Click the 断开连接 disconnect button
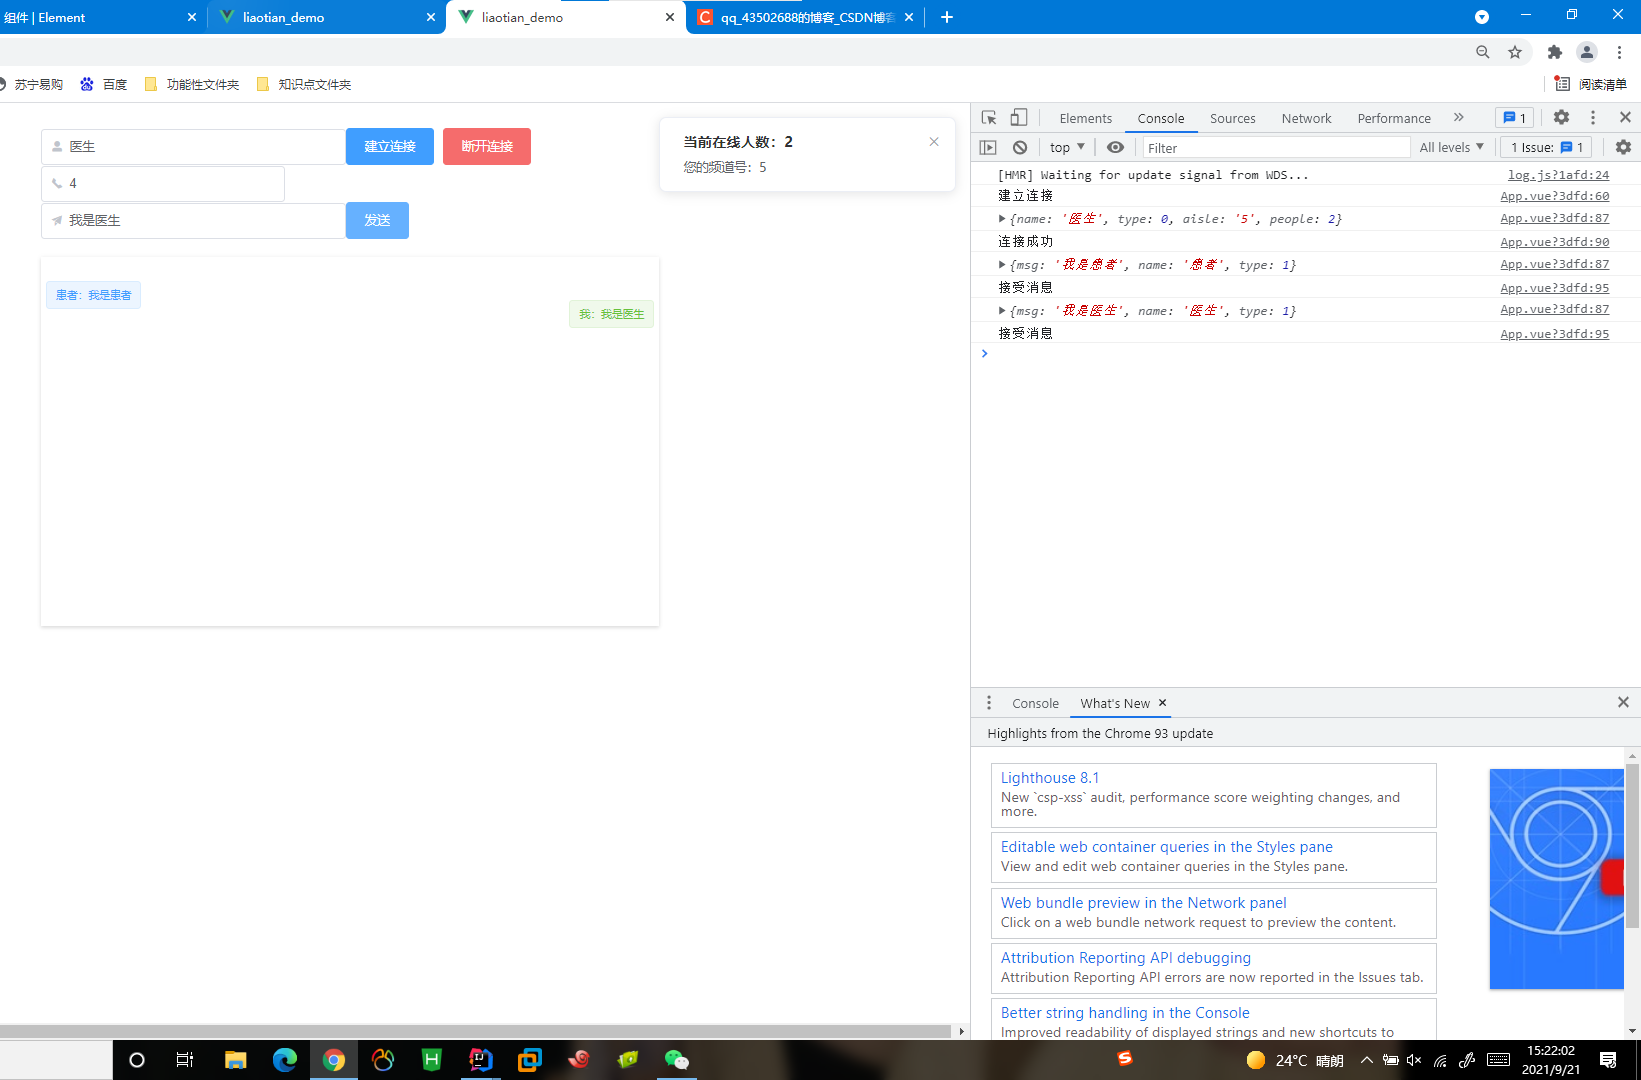The image size is (1641, 1080). (x=487, y=146)
